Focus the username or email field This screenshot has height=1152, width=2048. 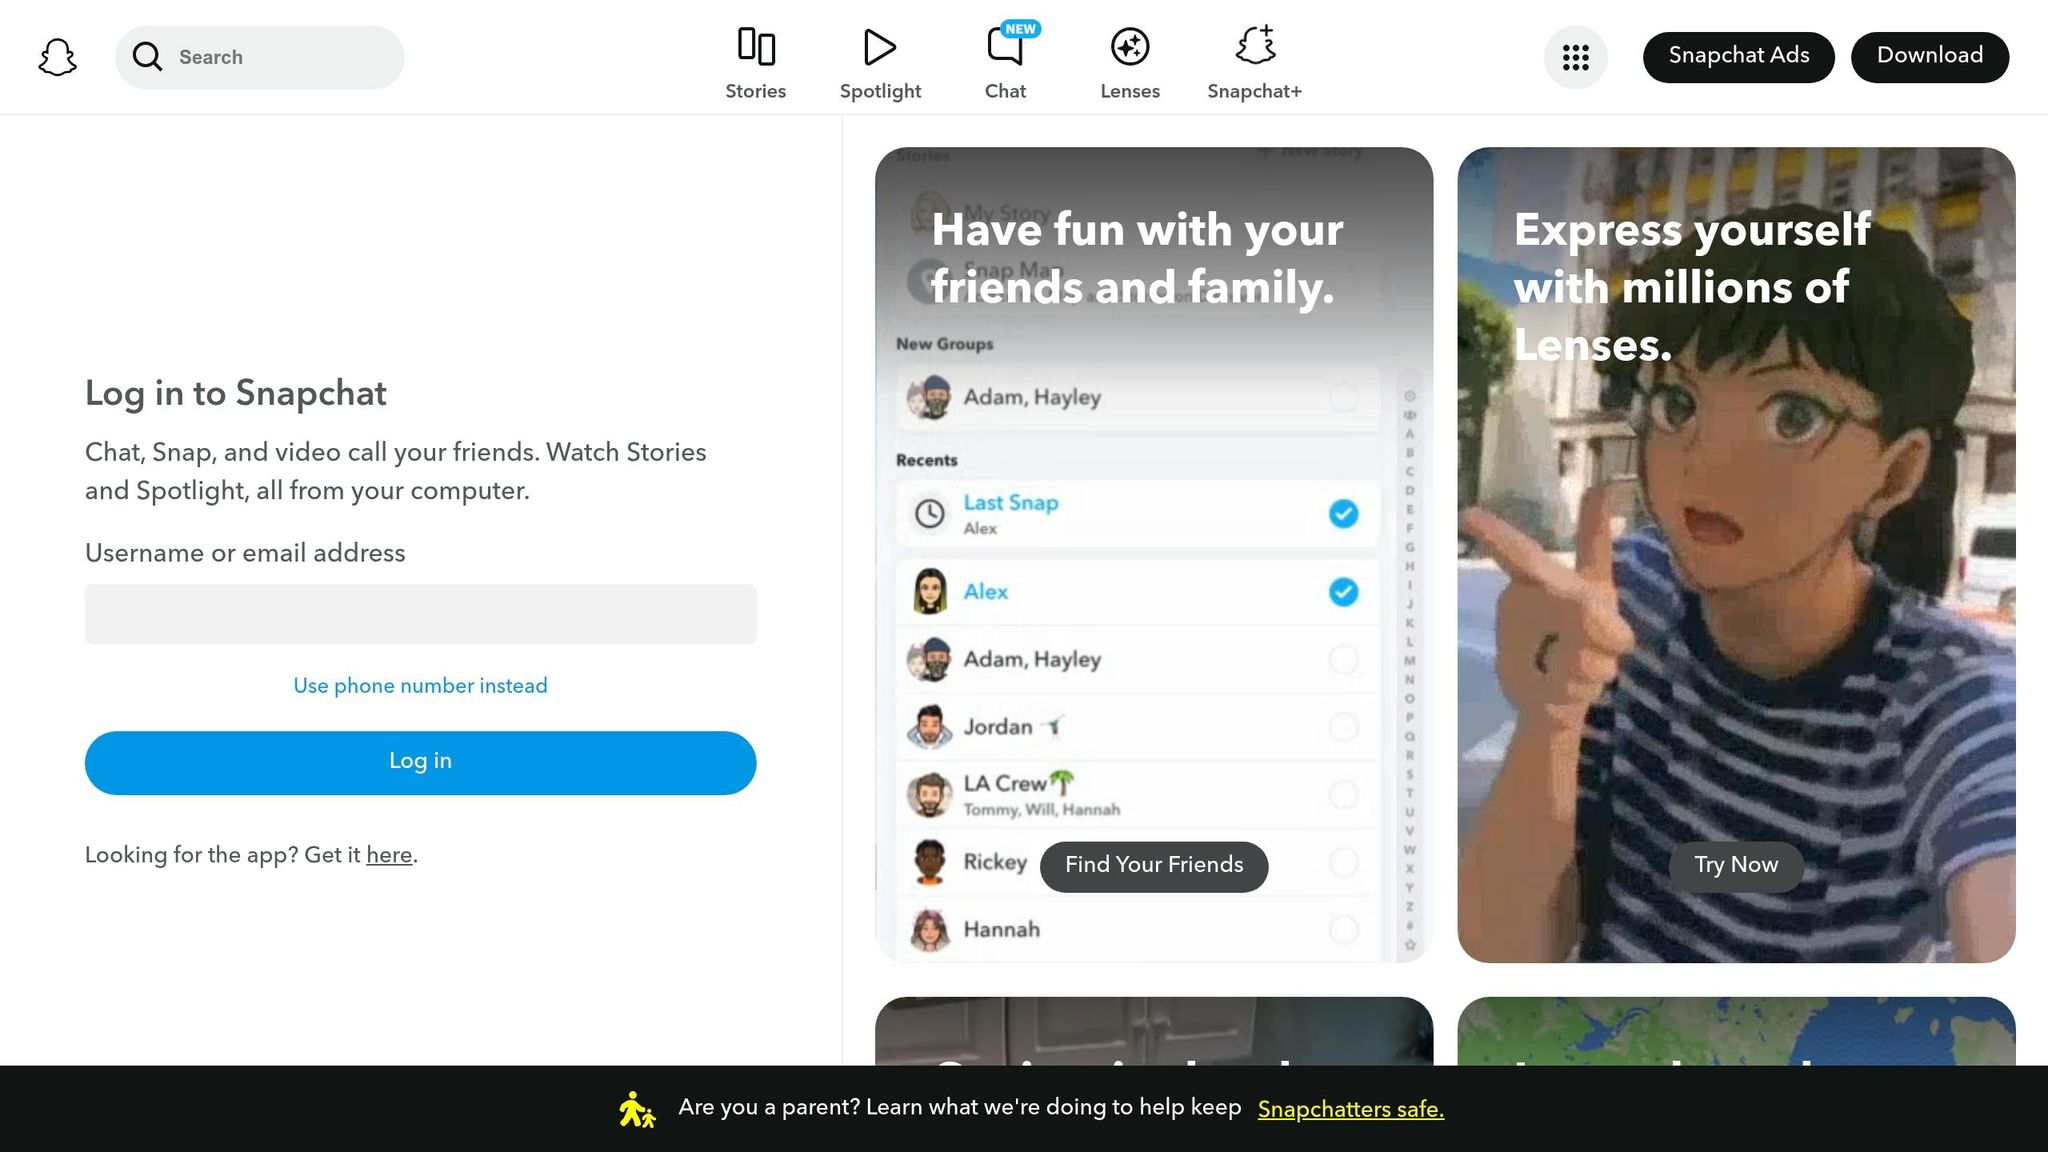coord(420,614)
